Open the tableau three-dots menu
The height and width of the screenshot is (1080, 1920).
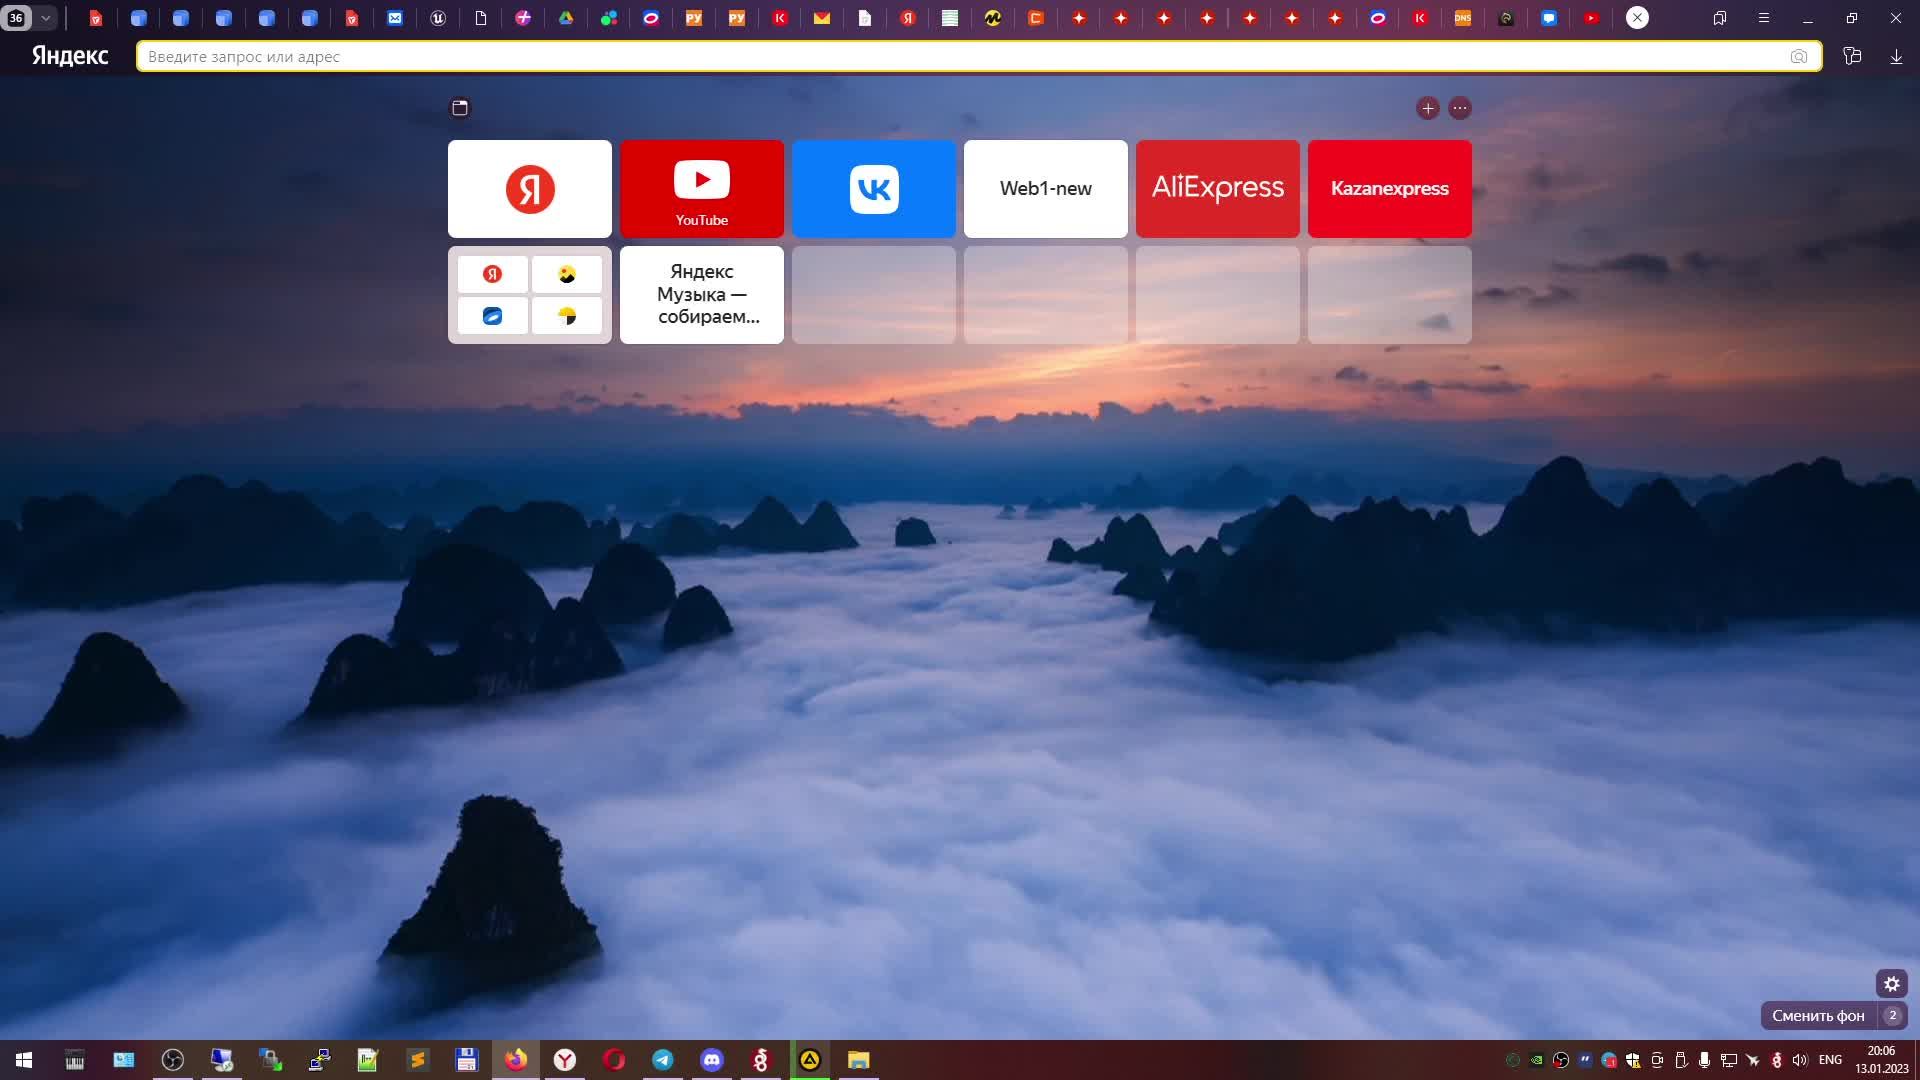pos(1460,108)
